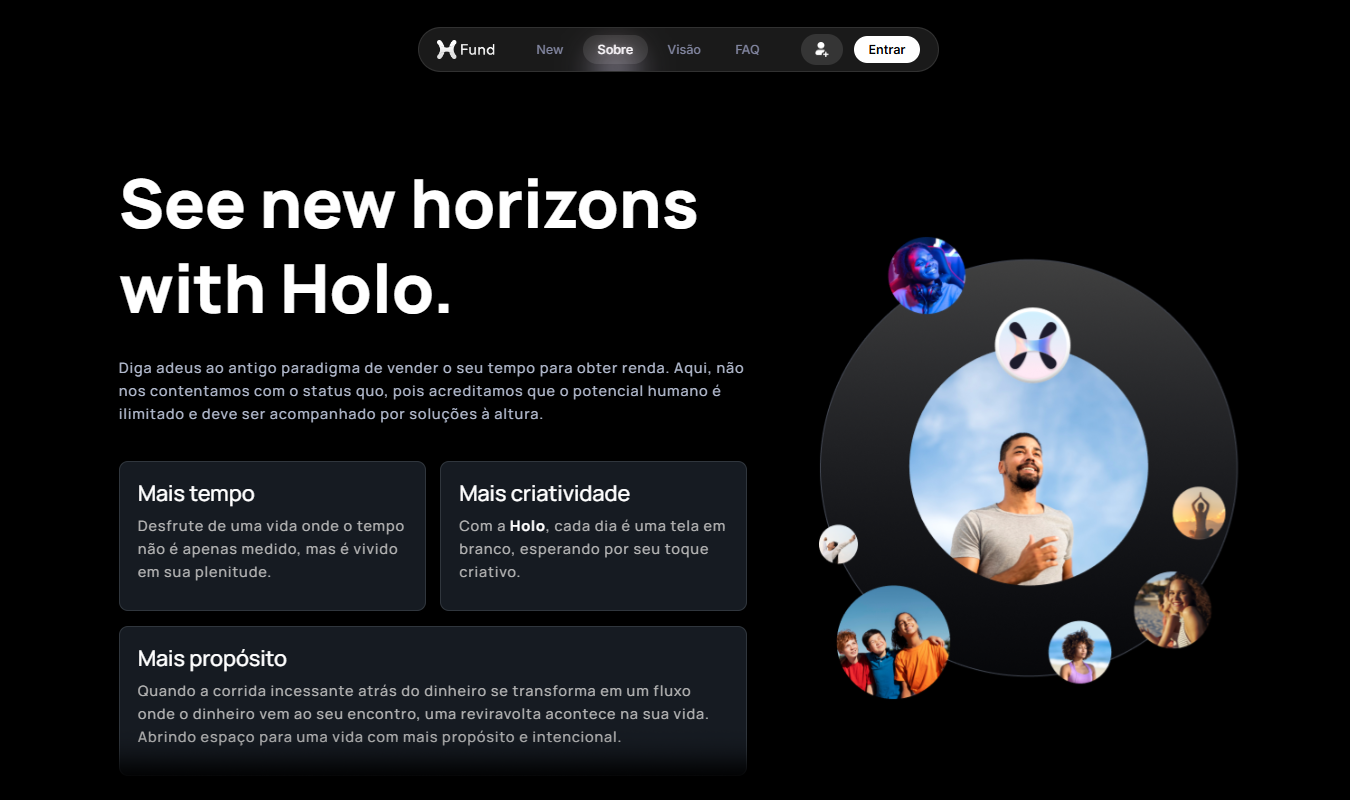The image size is (1350, 800).
Task: Click the yoga sunset silhouette avatar
Action: click(1199, 513)
